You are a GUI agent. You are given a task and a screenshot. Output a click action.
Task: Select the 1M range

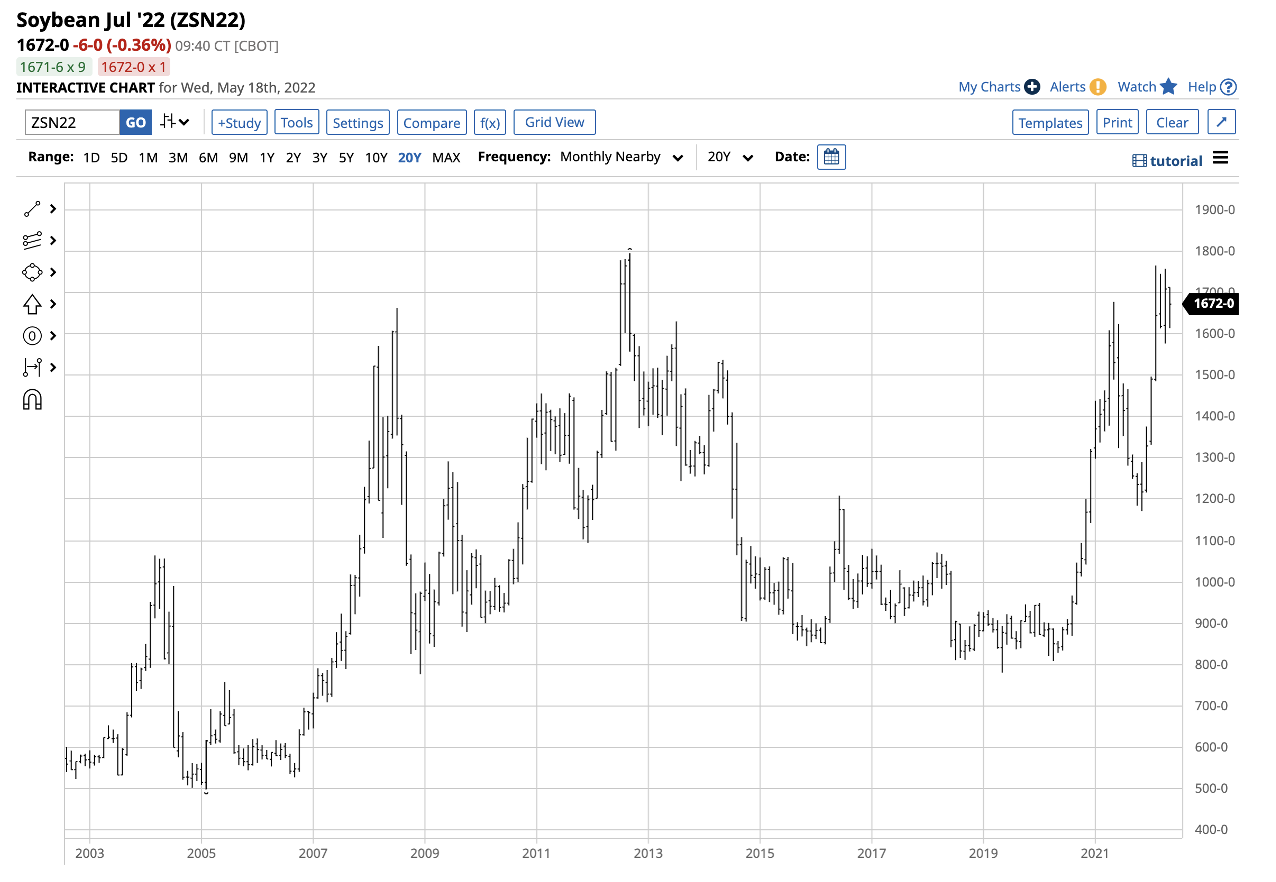click(148, 157)
